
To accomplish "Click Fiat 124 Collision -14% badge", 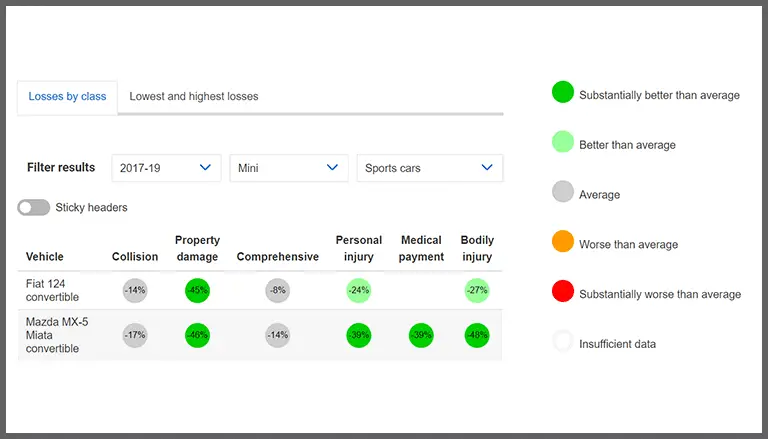I will click(135, 291).
